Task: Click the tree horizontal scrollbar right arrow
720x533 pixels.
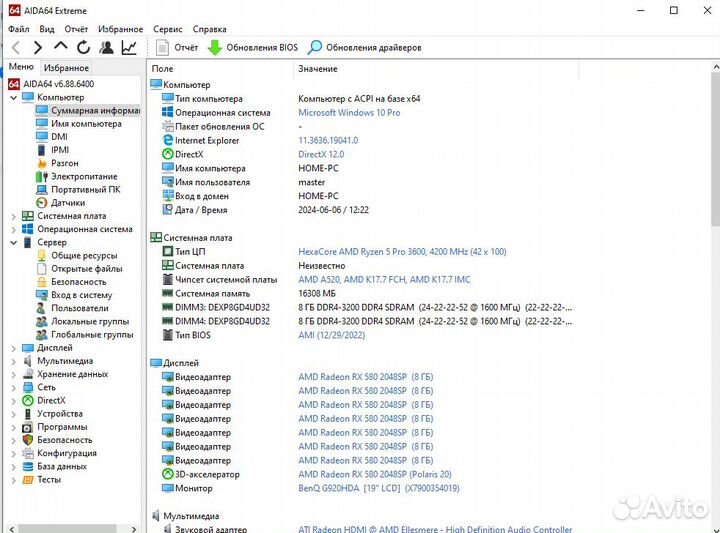Action: click(134, 529)
